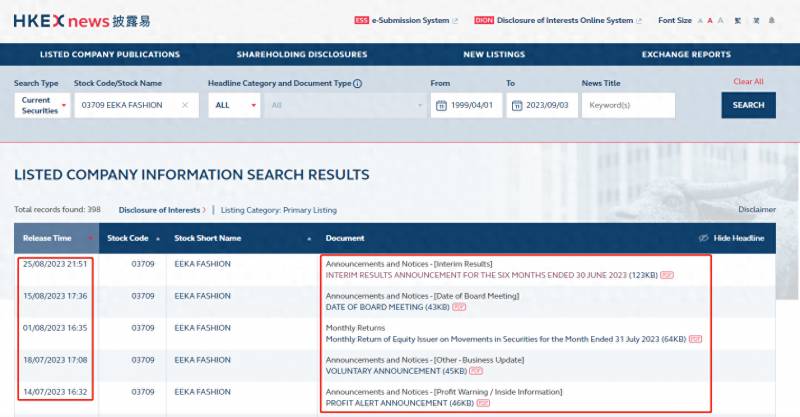
Task: Sort by Stock Code column
Action: pyautogui.click(x=133, y=238)
